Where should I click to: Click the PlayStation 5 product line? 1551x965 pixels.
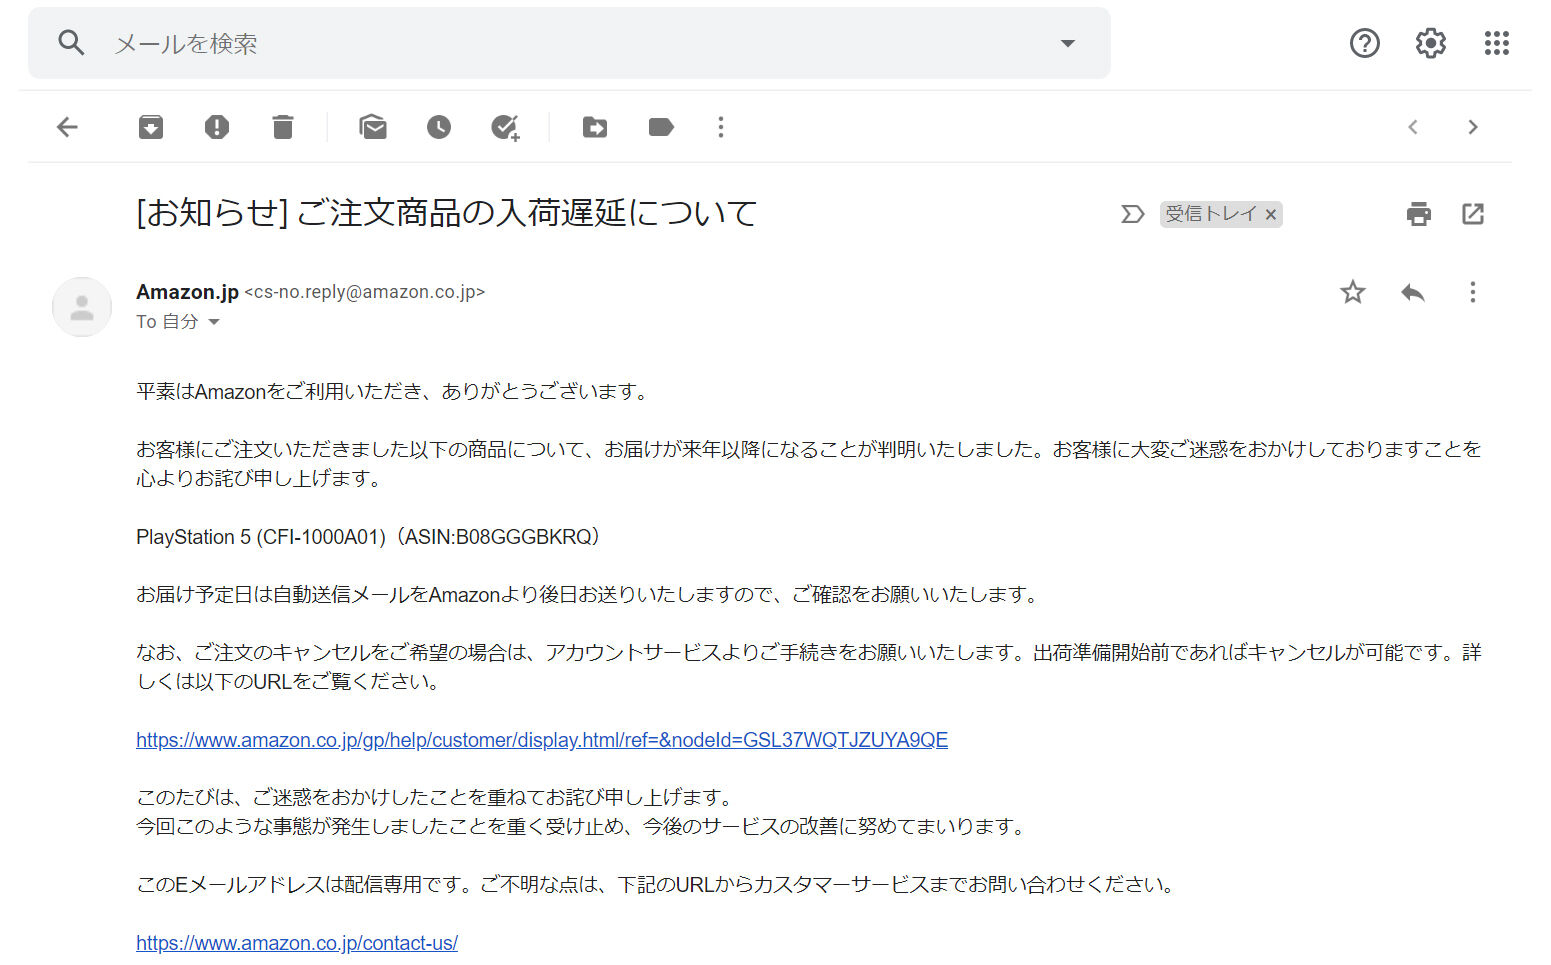click(x=368, y=537)
